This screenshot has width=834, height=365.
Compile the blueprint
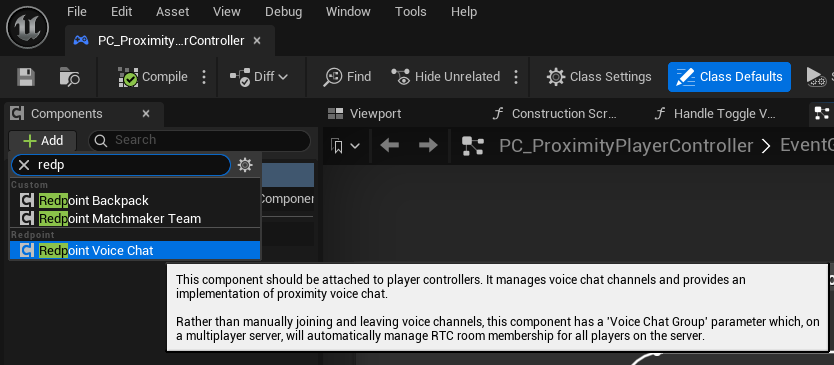coord(153,77)
